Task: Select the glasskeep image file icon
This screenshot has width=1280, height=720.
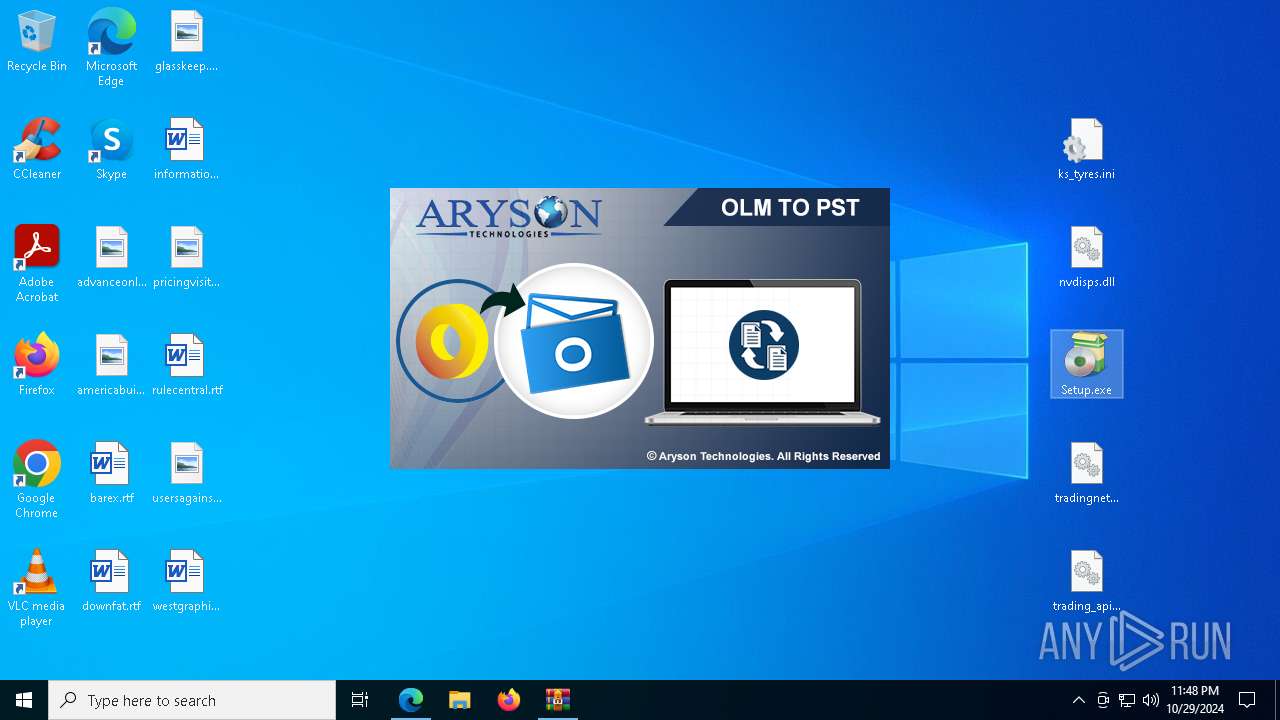Action: click(186, 42)
